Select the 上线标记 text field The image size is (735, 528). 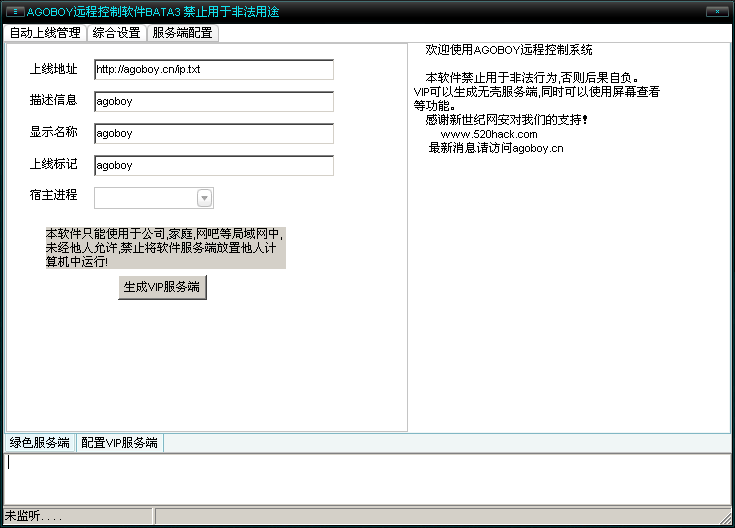point(213,165)
